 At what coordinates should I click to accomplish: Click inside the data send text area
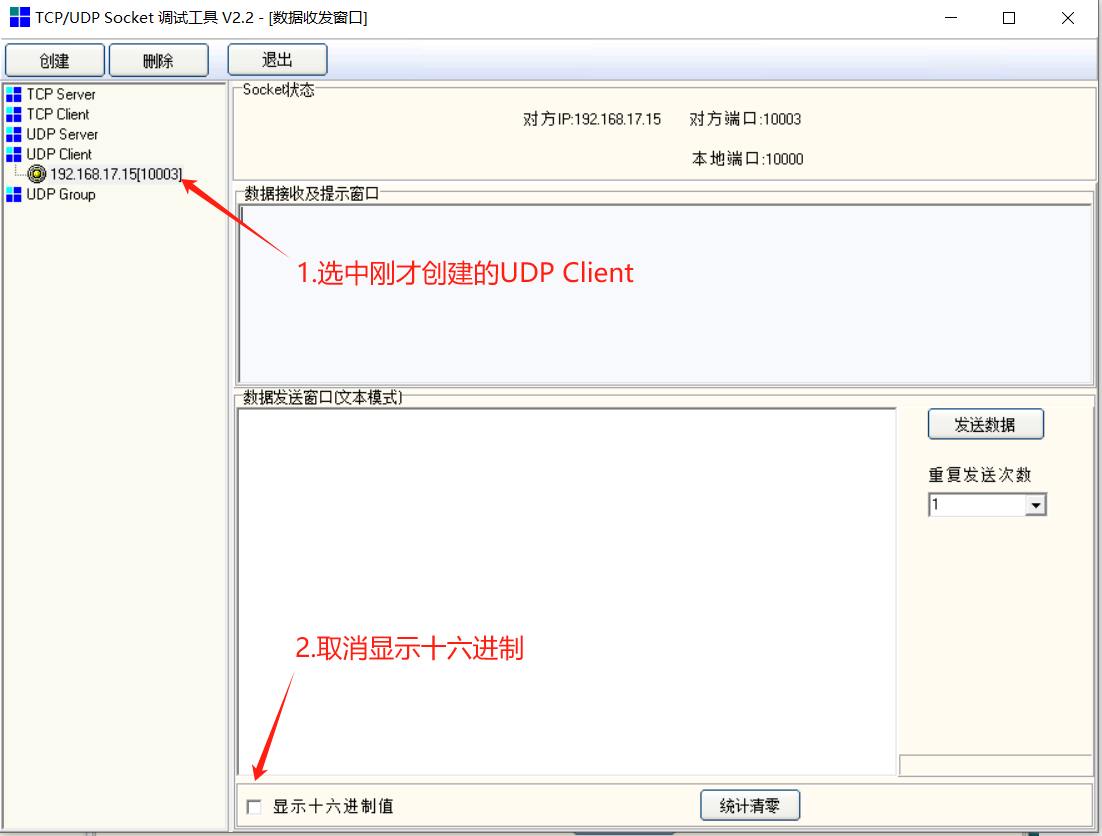click(x=566, y=590)
